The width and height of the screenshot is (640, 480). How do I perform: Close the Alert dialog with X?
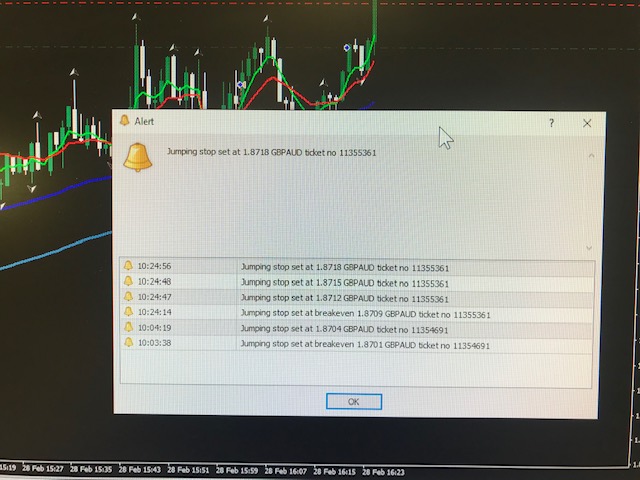coord(587,123)
